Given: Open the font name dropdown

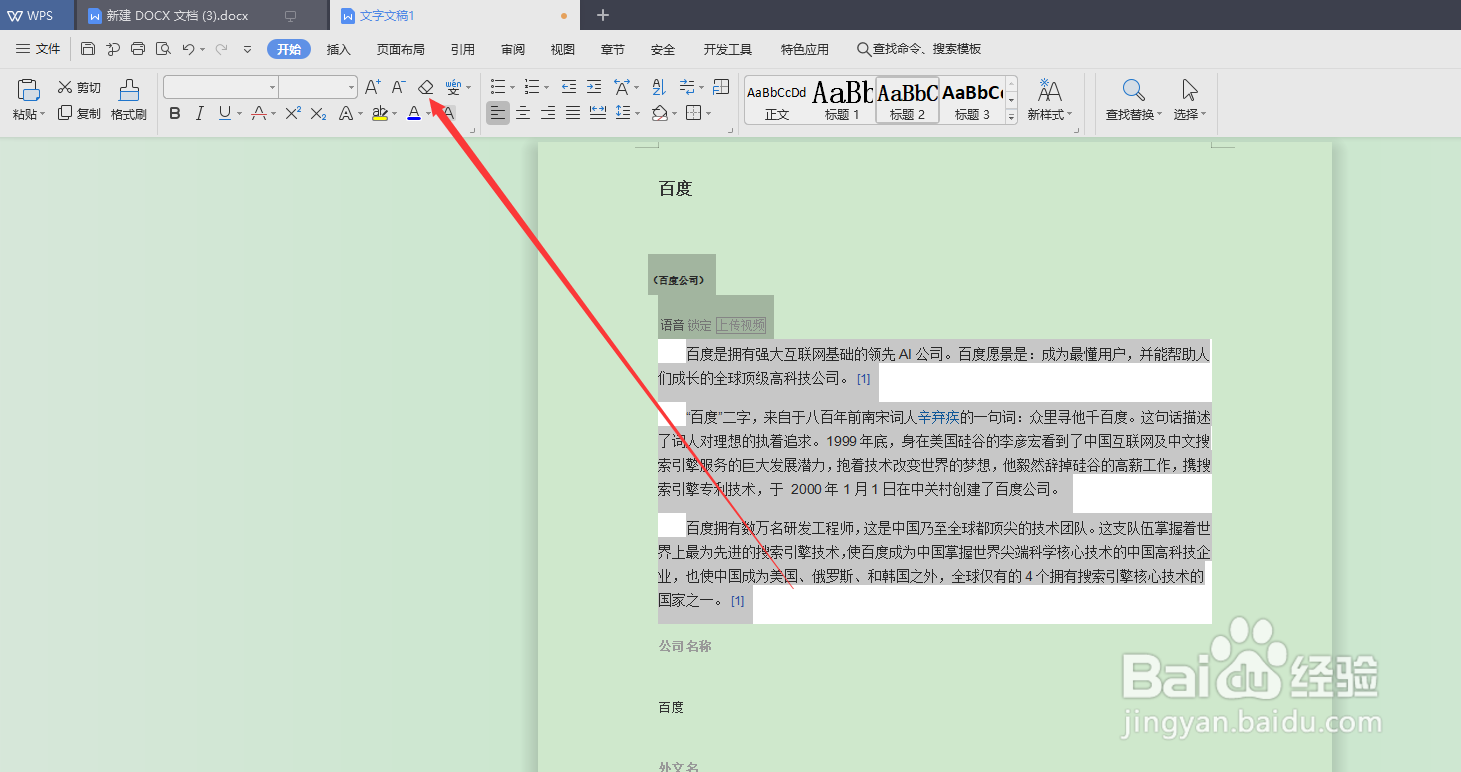Looking at the screenshot, I should pyautogui.click(x=272, y=88).
